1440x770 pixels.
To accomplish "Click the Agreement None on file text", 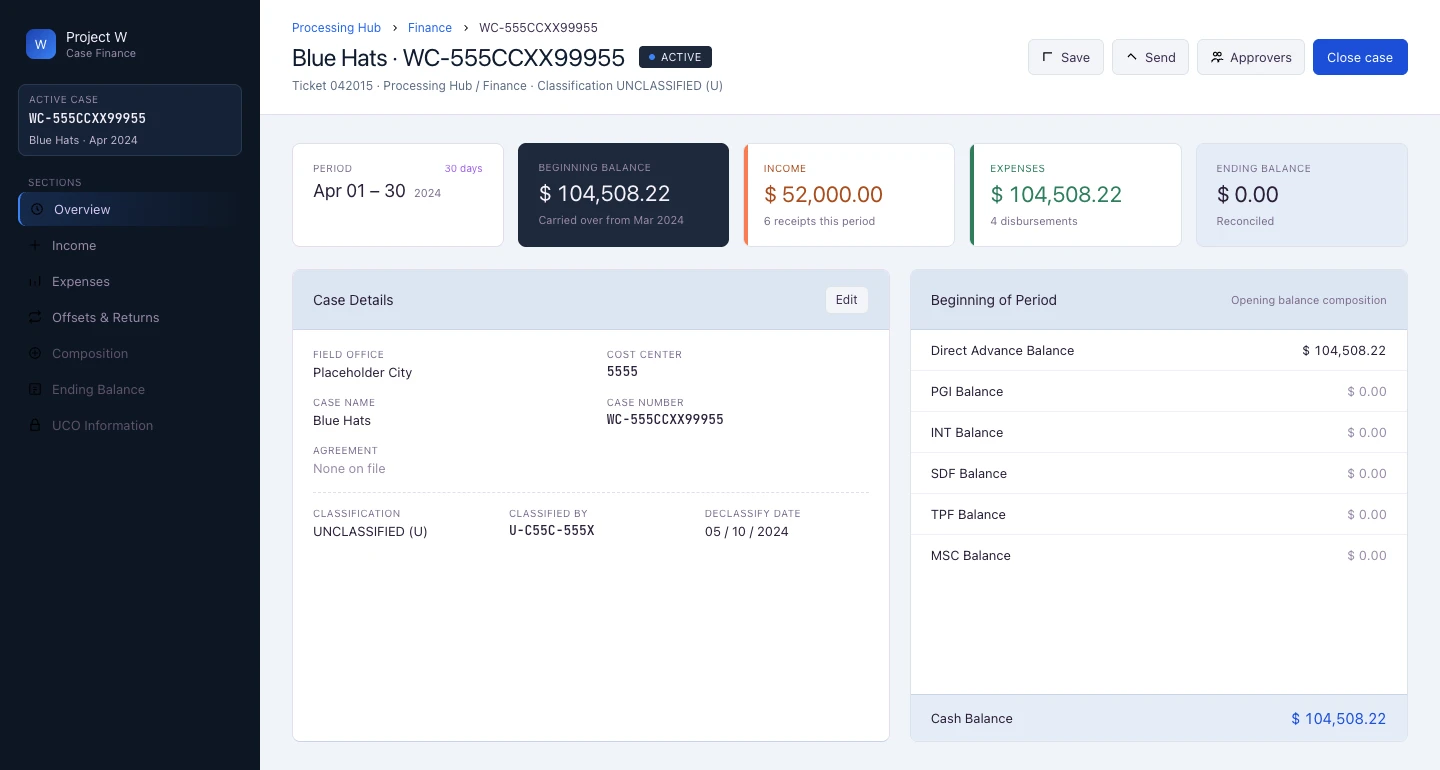I will (349, 469).
